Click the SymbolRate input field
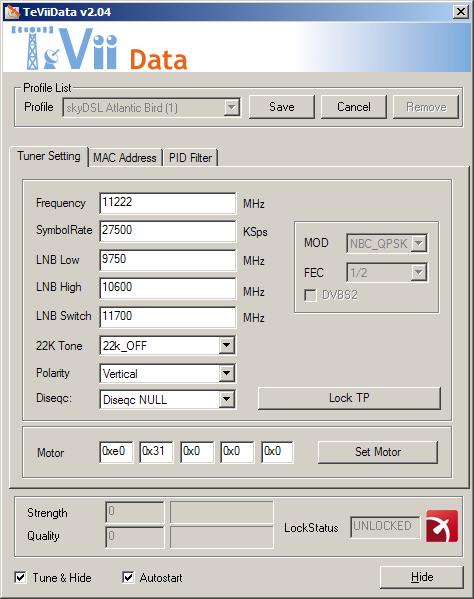 (168, 231)
